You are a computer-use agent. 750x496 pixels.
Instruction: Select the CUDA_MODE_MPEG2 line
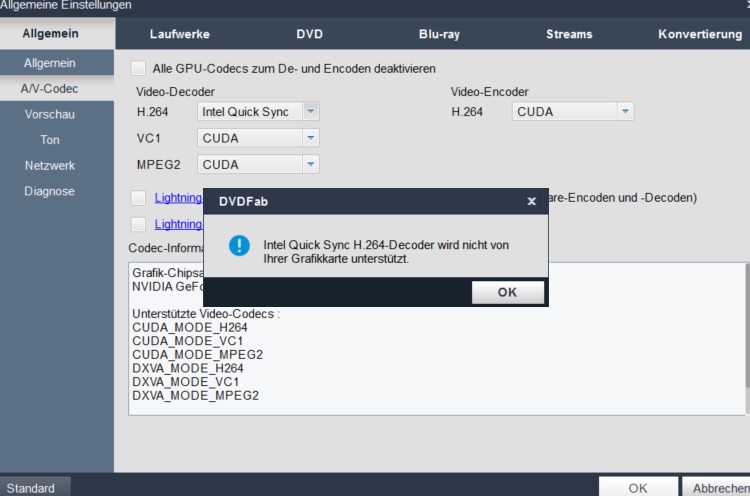[x=198, y=354]
